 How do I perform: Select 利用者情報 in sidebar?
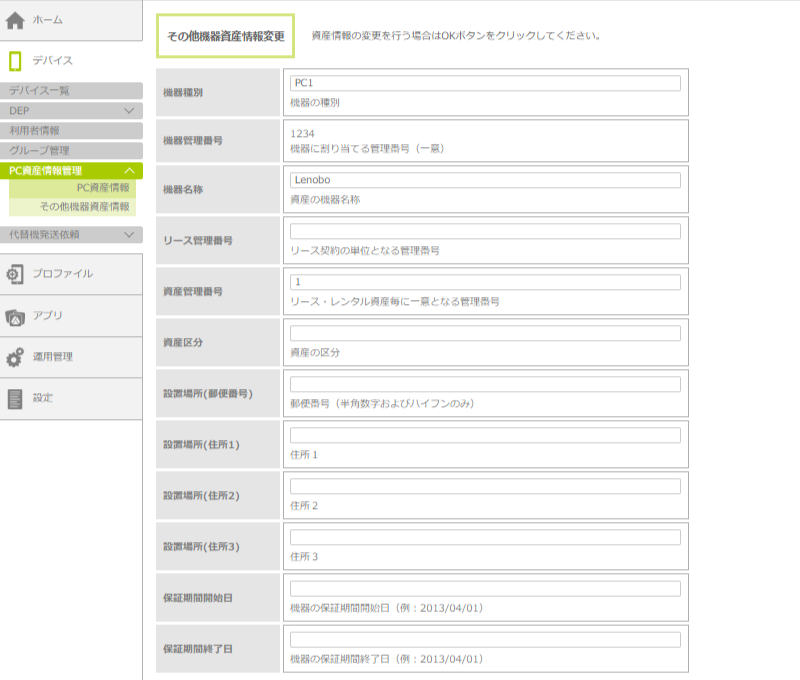point(35,131)
